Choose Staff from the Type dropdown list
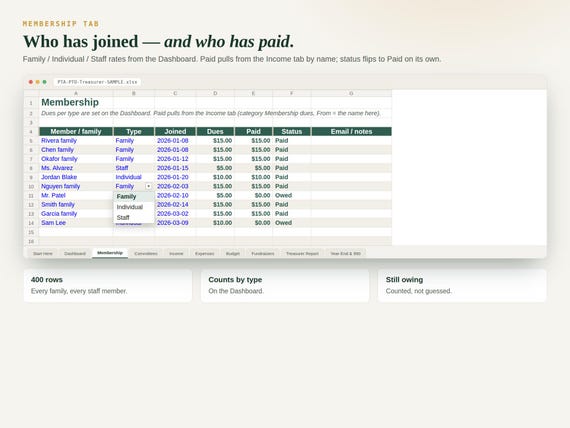 [134, 217]
